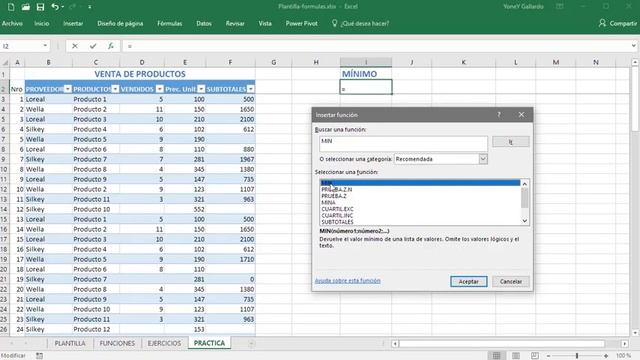Click the horizontal scrollbar left arrow
The width and height of the screenshot is (640, 360).
395,344
